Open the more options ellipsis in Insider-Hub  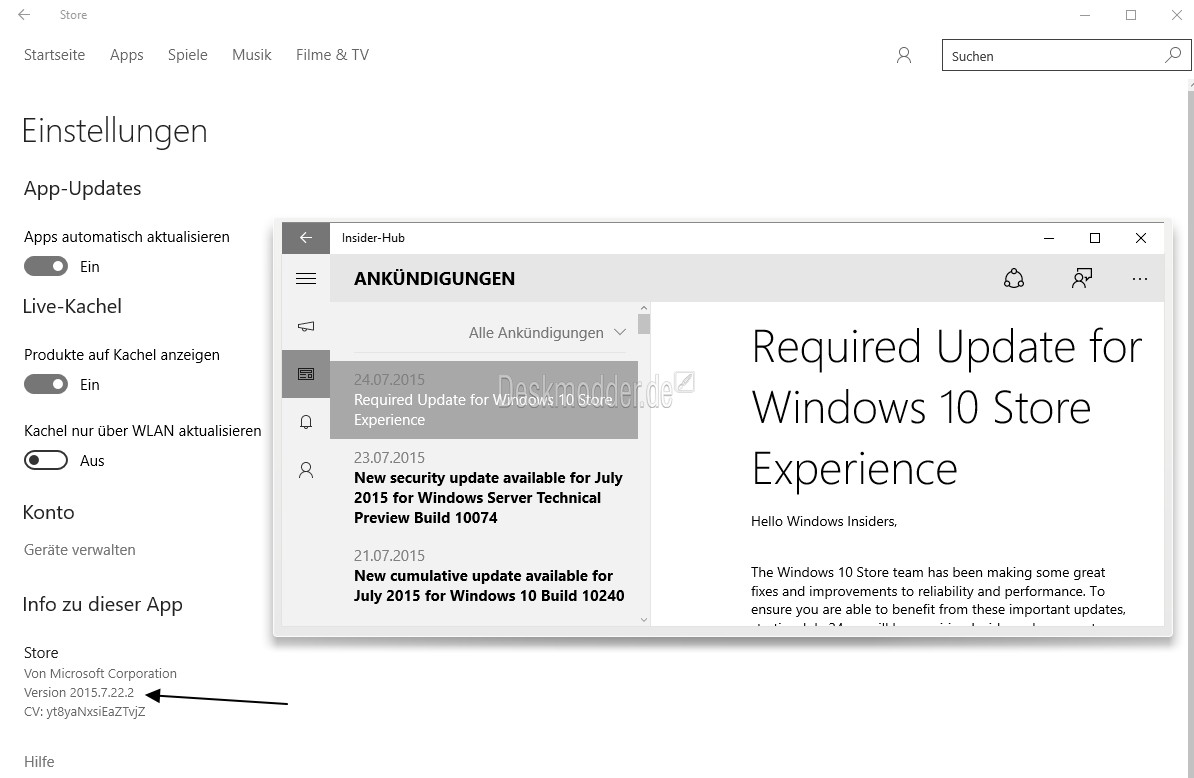(x=1139, y=279)
